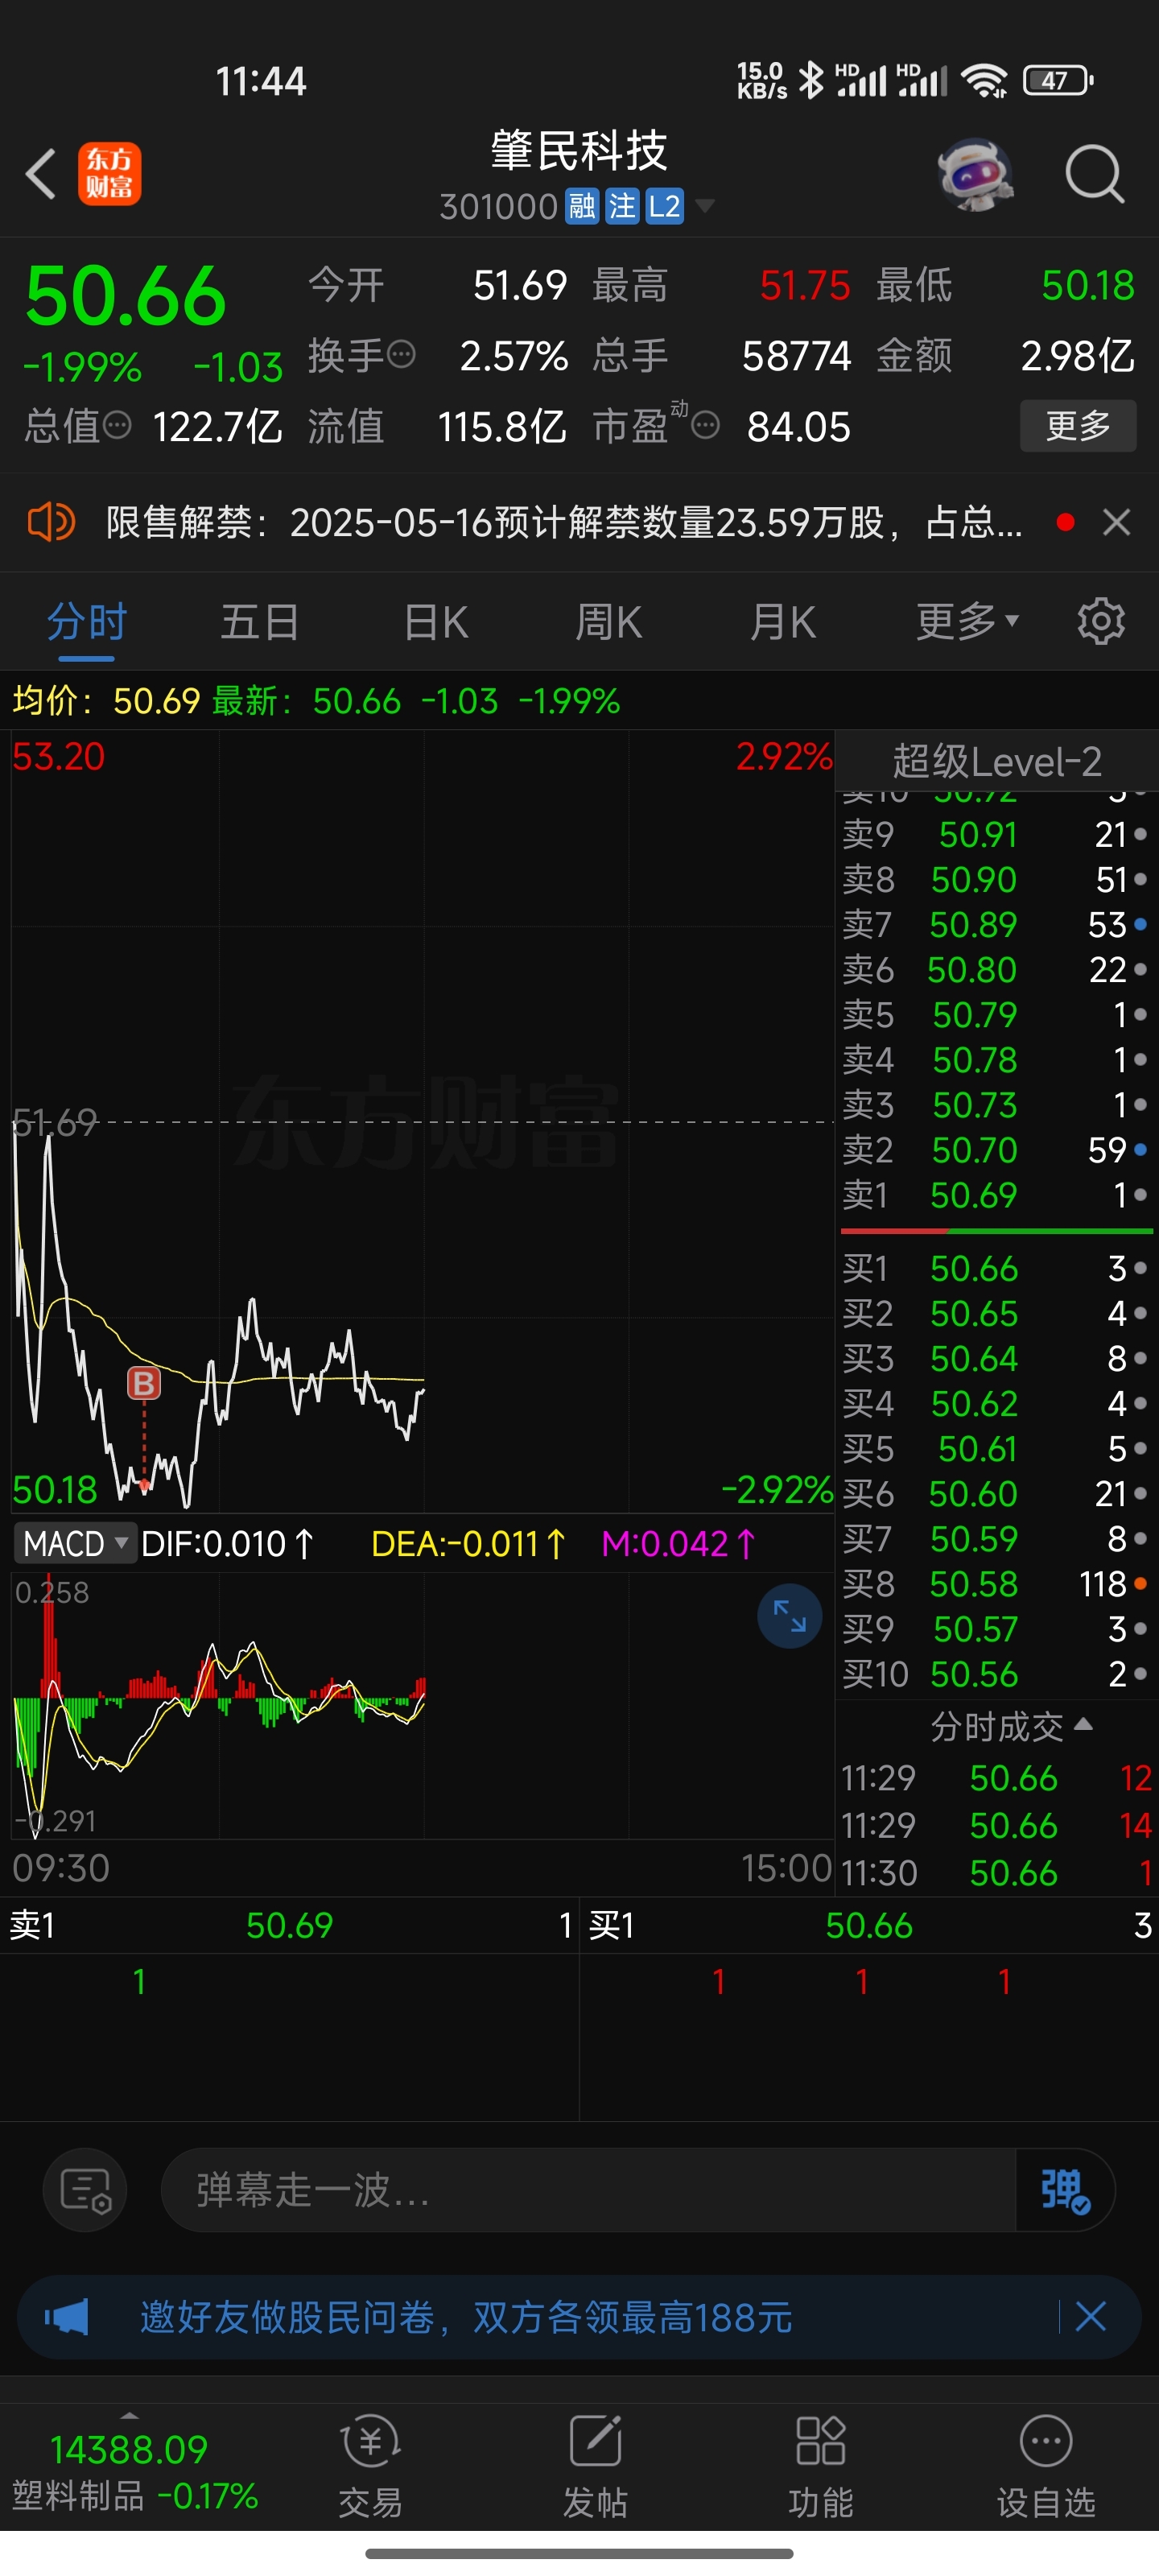Tap the bottom 买1 50.66 summary row
This screenshot has width=1159, height=2576.
(869, 1925)
